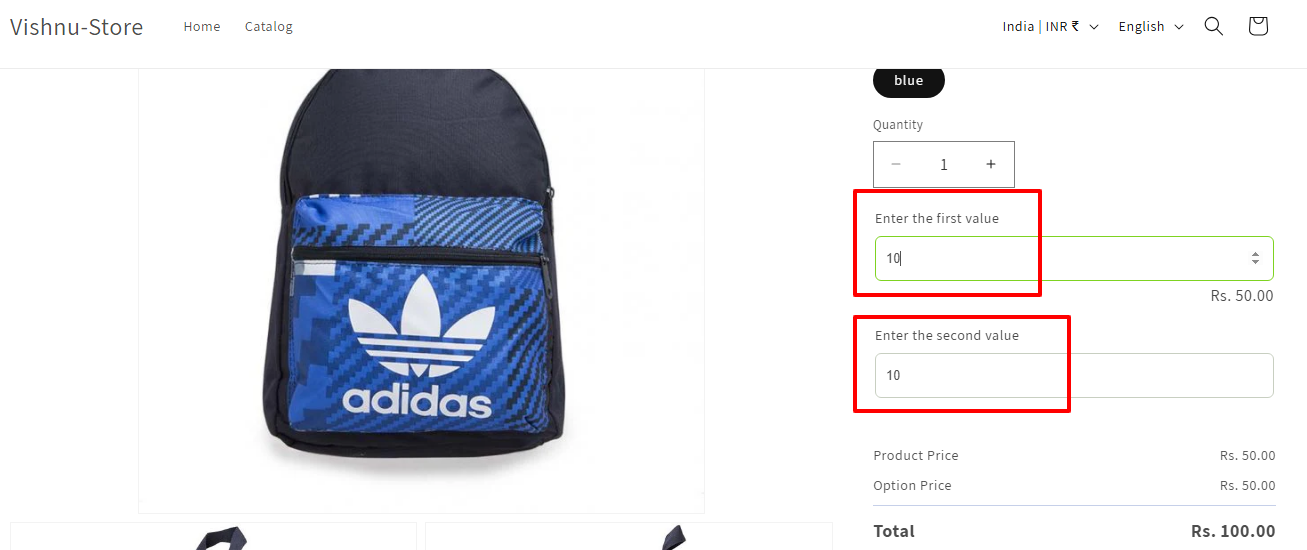
Task: Focus the second value input field
Action: 1074,375
